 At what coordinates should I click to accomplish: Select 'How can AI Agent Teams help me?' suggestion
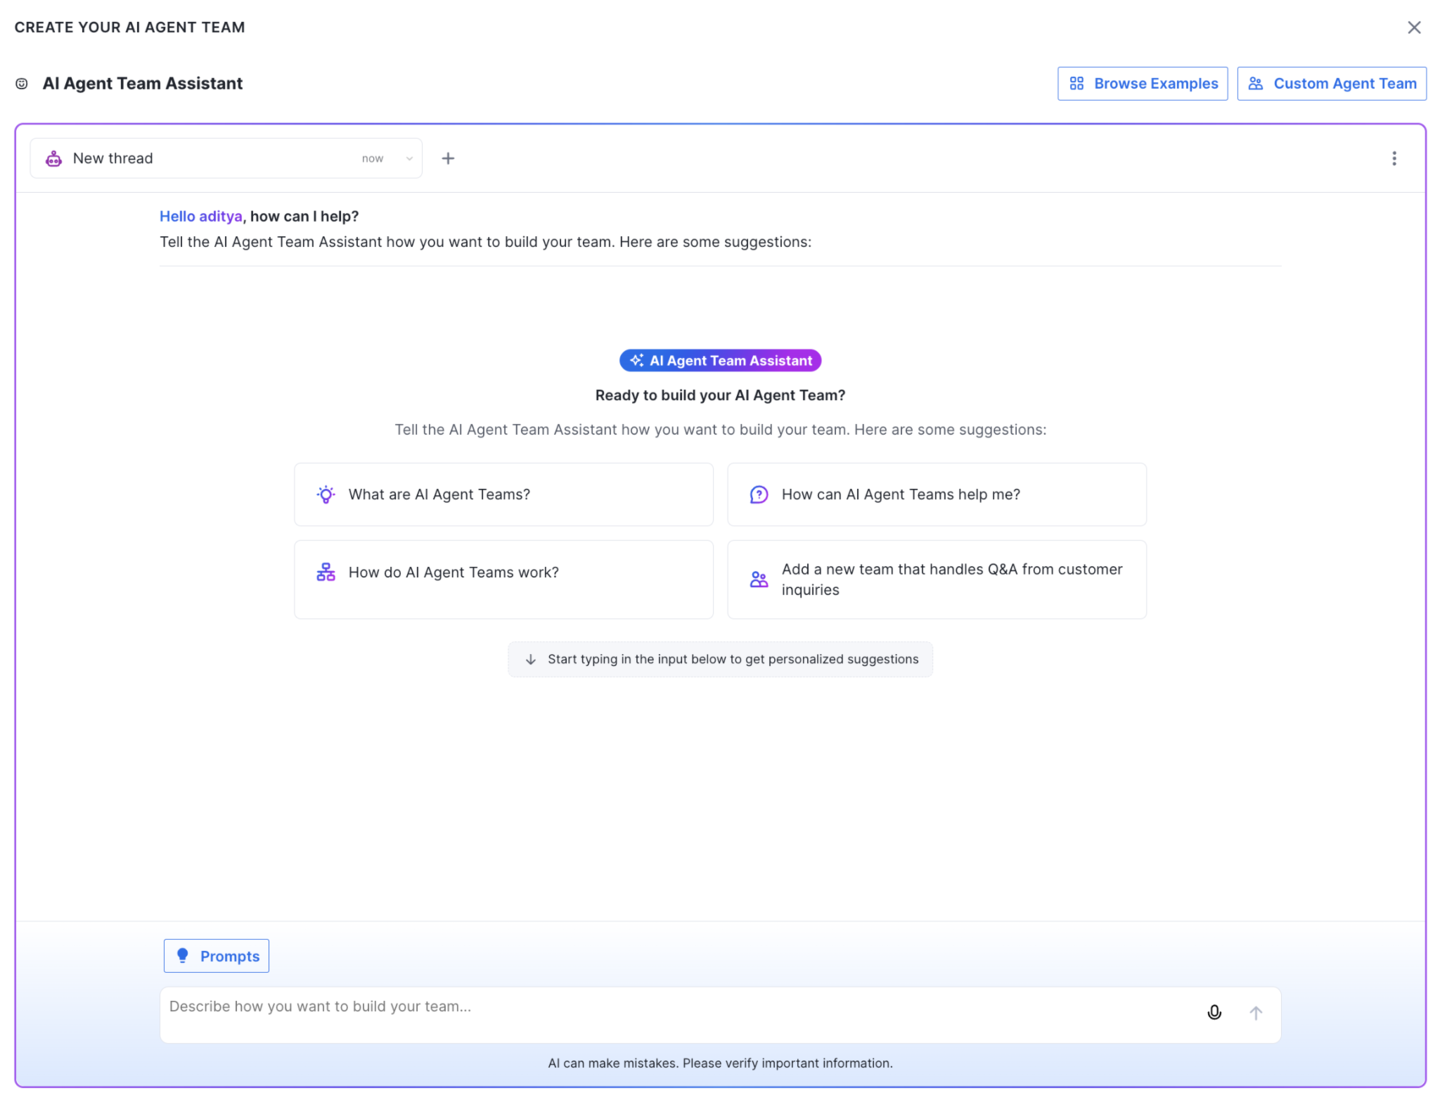pos(937,495)
